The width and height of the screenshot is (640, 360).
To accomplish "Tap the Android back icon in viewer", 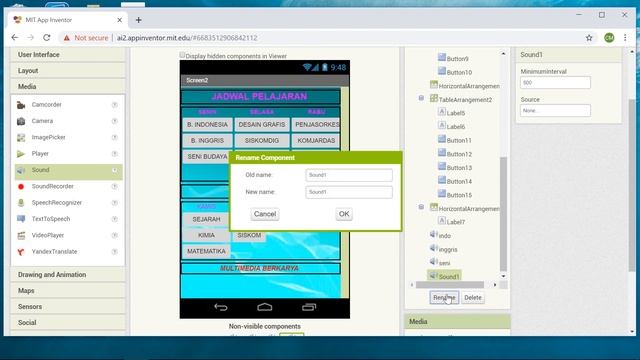I will tap(220, 307).
